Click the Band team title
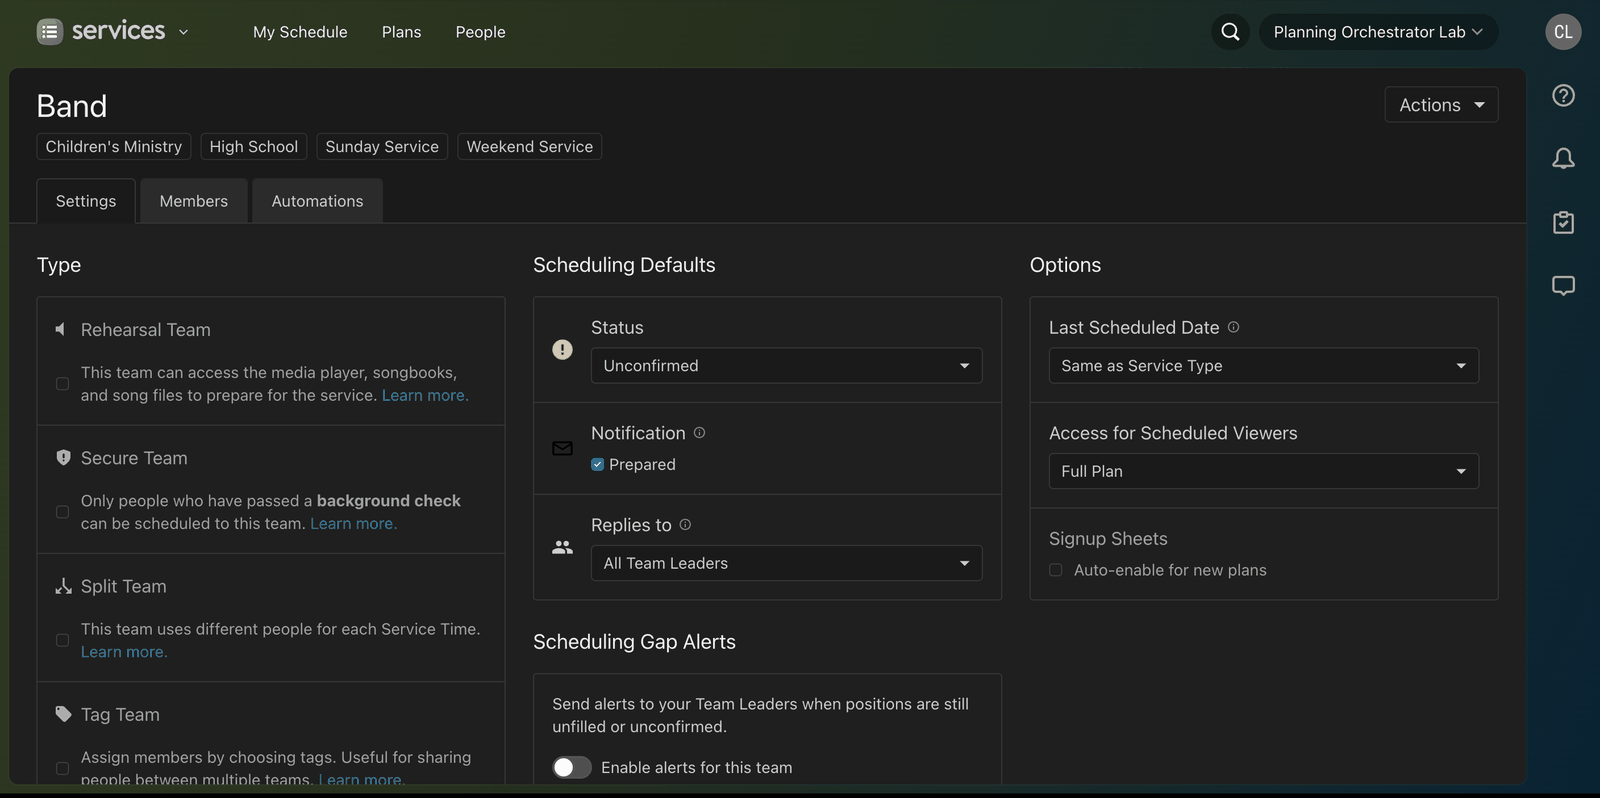1600x798 pixels. pos(72,106)
